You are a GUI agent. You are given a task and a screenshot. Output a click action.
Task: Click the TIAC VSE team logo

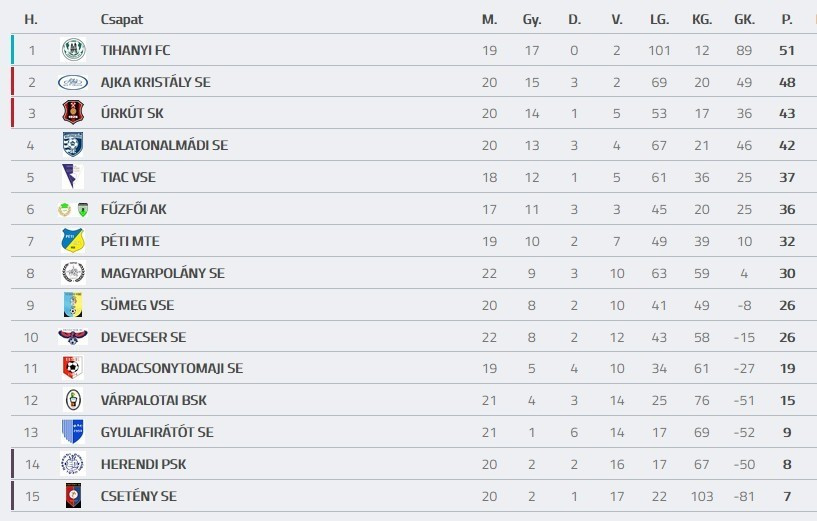(x=73, y=177)
